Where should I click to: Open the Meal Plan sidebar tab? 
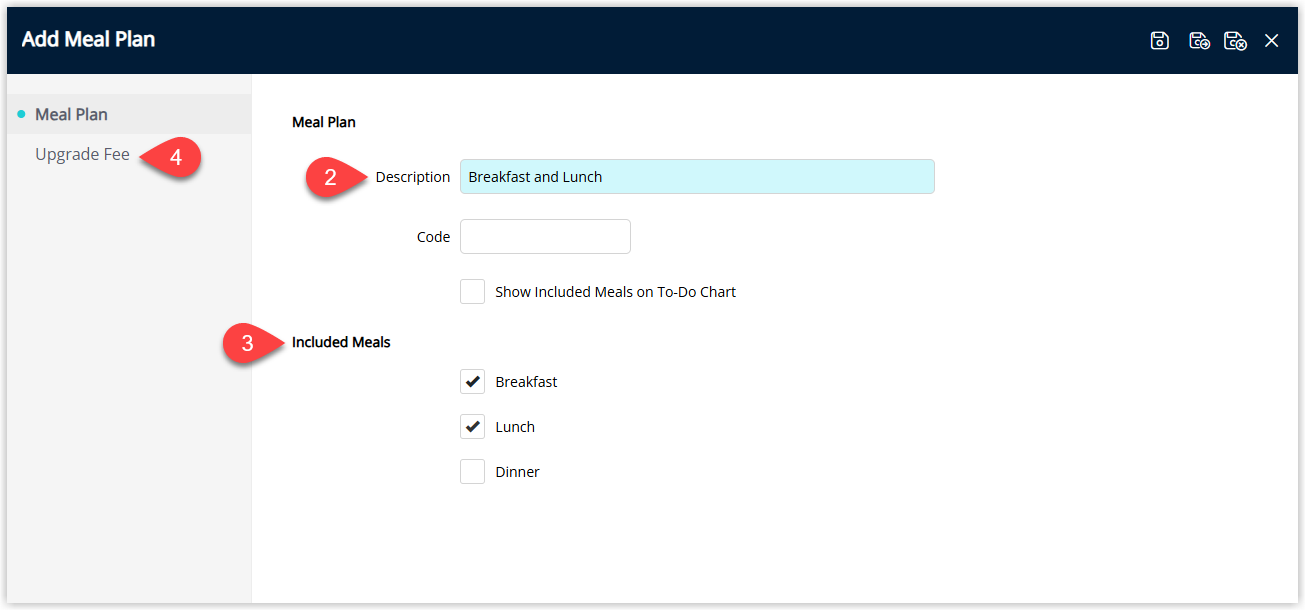click(129, 114)
